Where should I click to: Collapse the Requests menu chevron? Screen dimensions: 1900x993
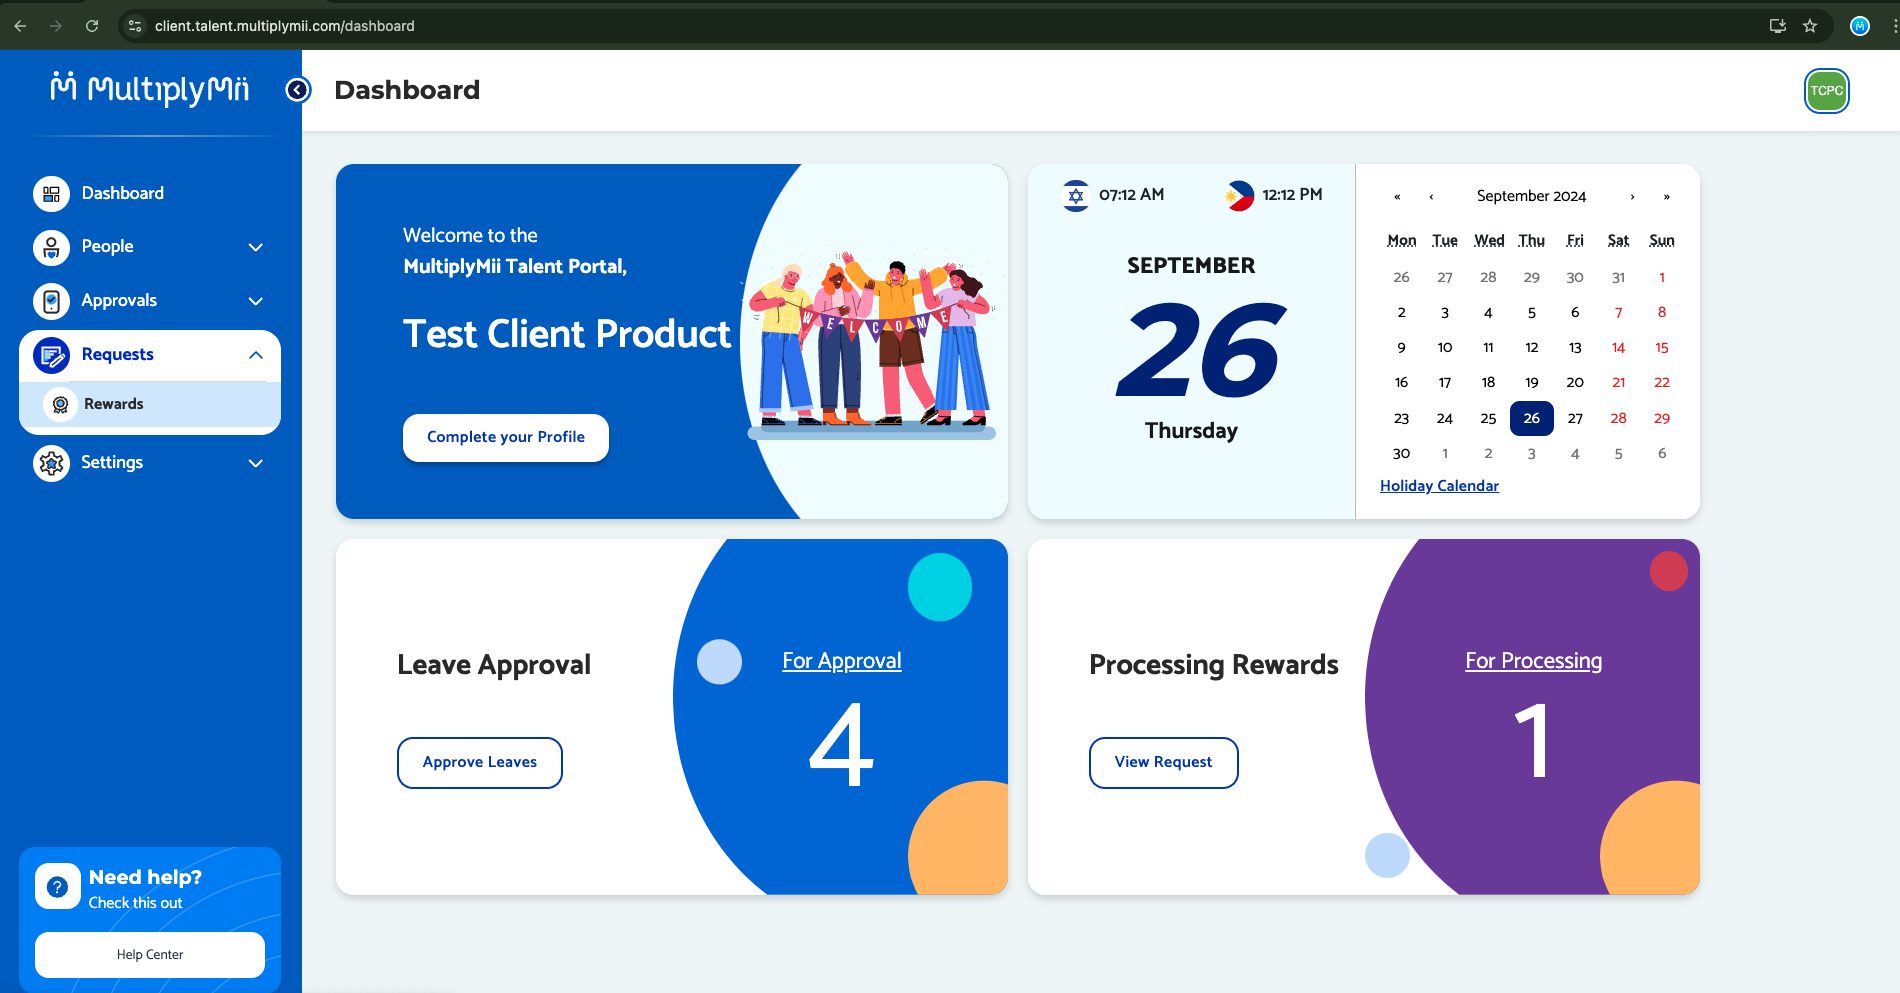[256, 355]
